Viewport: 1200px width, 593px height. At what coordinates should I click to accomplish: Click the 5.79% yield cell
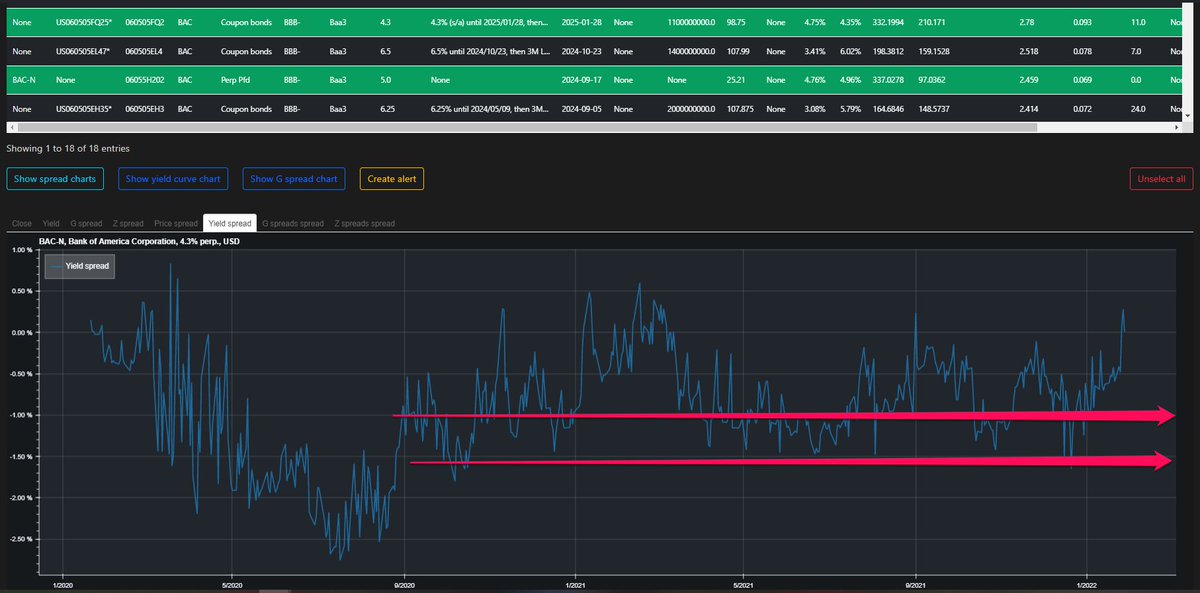point(850,107)
